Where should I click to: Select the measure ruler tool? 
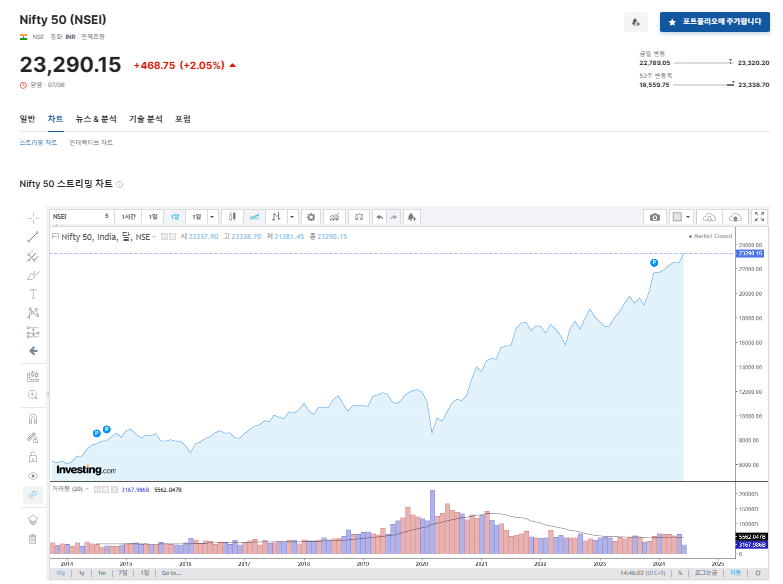(33, 376)
